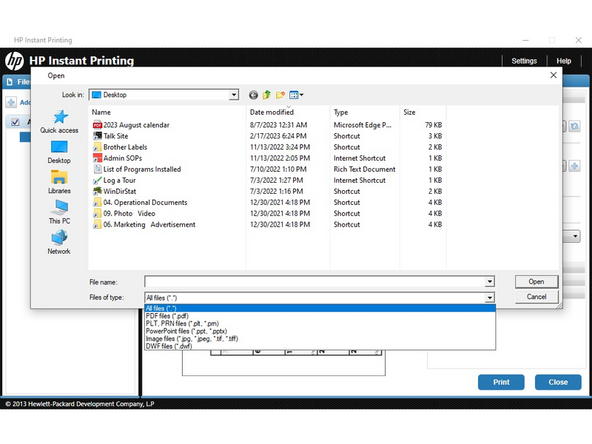Click the Open button in the dialog

[x=536, y=282]
